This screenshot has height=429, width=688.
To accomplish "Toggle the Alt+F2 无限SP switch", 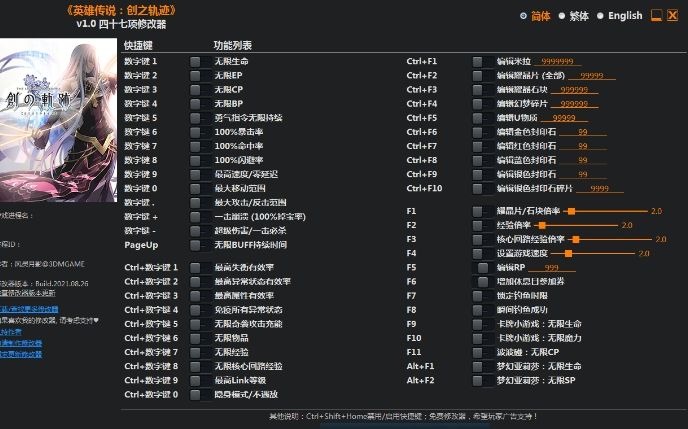I will (483, 380).
